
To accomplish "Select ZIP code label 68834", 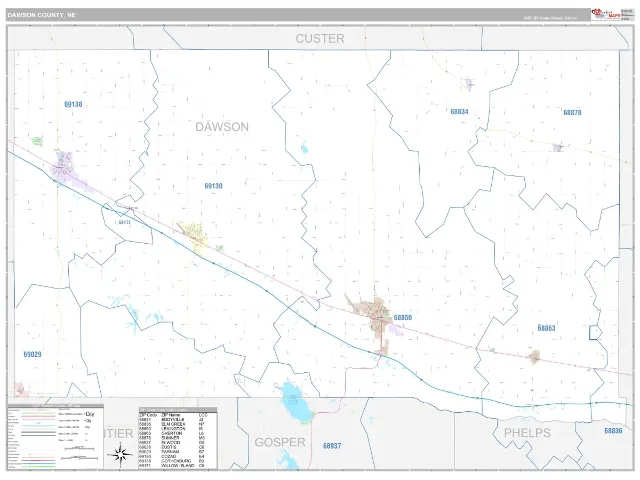I will 459,112.
